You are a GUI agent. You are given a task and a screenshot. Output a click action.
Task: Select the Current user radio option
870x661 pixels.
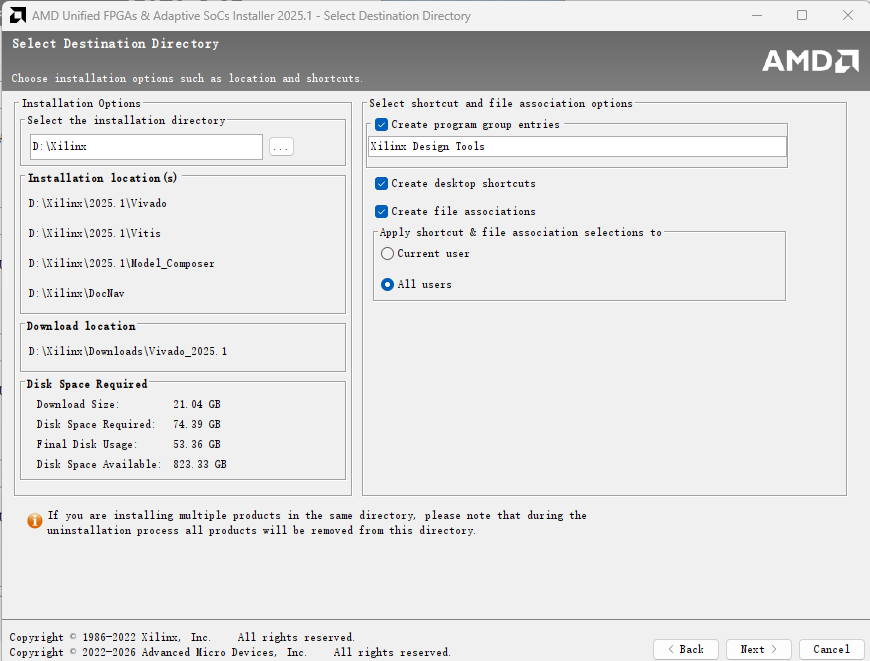tap(388, 254)
